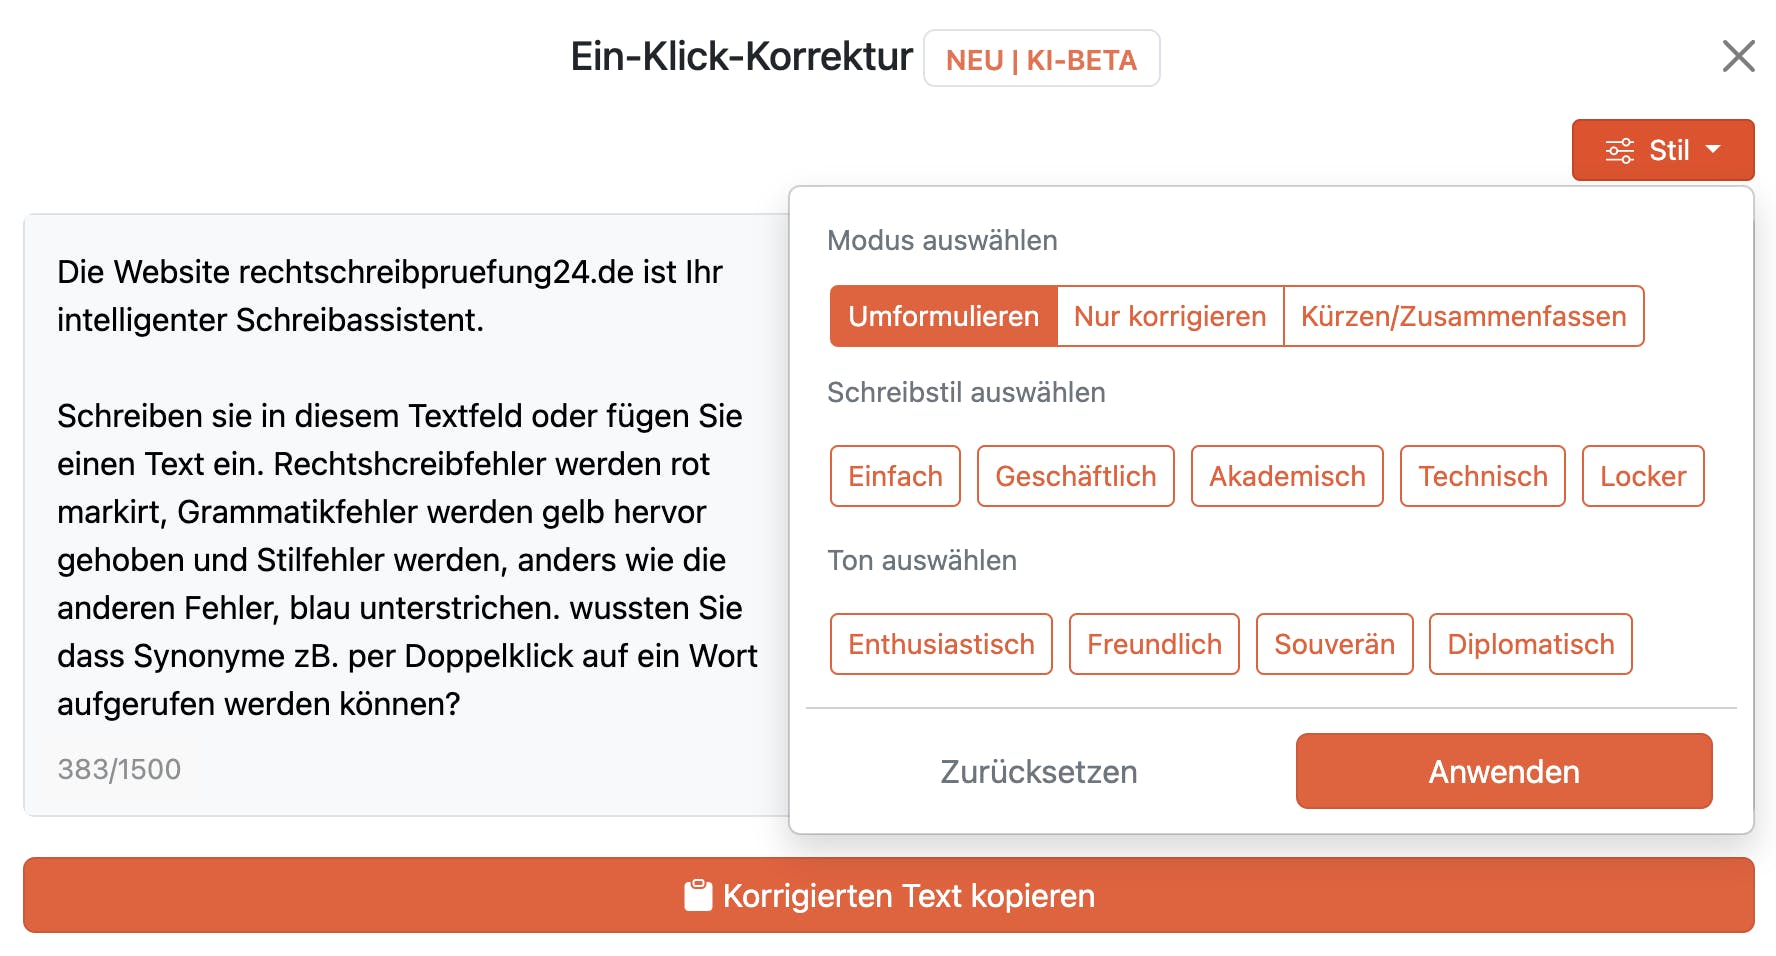Choose the Souverän tone
Image resolution: width=1776 pixels, height=956 pixels.
pos(1334,644)
